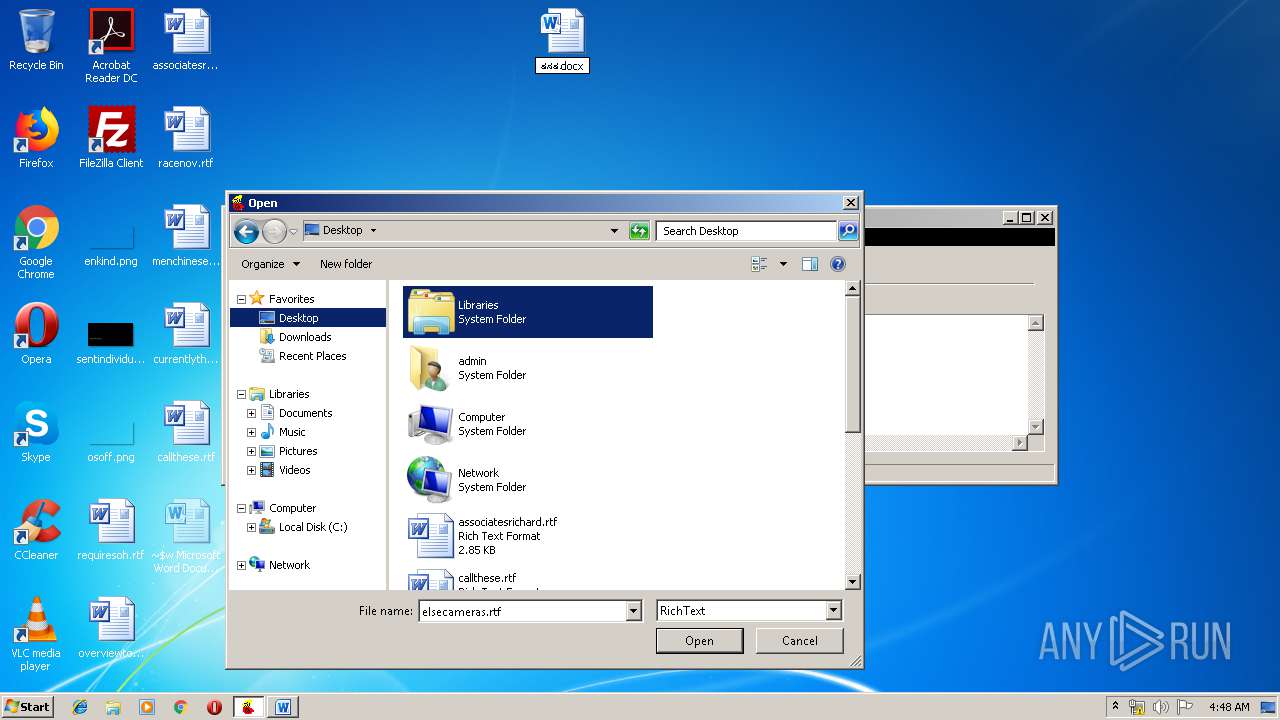1280x720 pixels.
Task: Select CCleaner desktop shortcut
Action: point(36,530)
